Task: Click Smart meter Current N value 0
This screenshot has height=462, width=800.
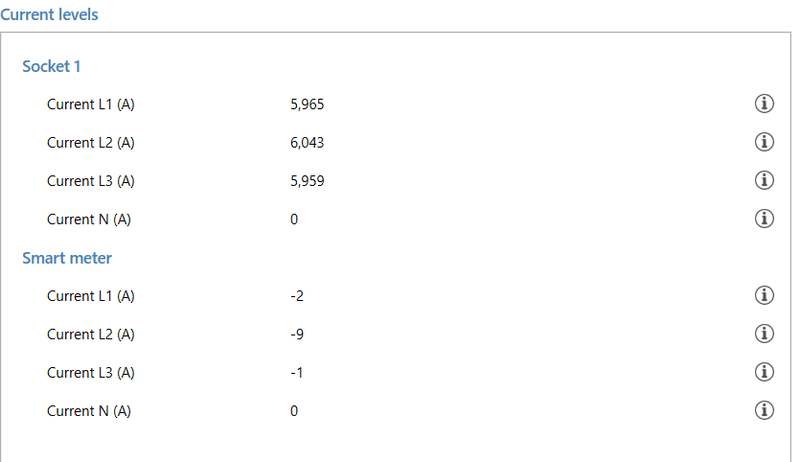Action: tap(294, 411)
